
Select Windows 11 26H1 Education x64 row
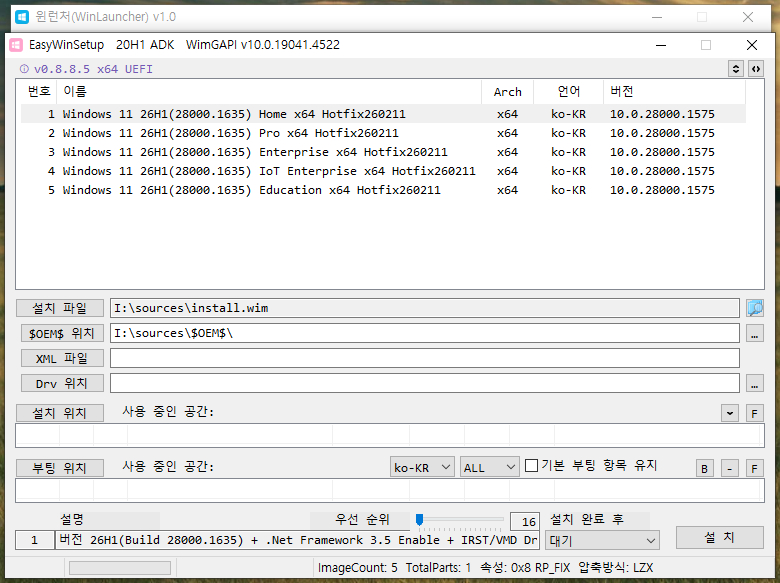click(x=383, y=190)
